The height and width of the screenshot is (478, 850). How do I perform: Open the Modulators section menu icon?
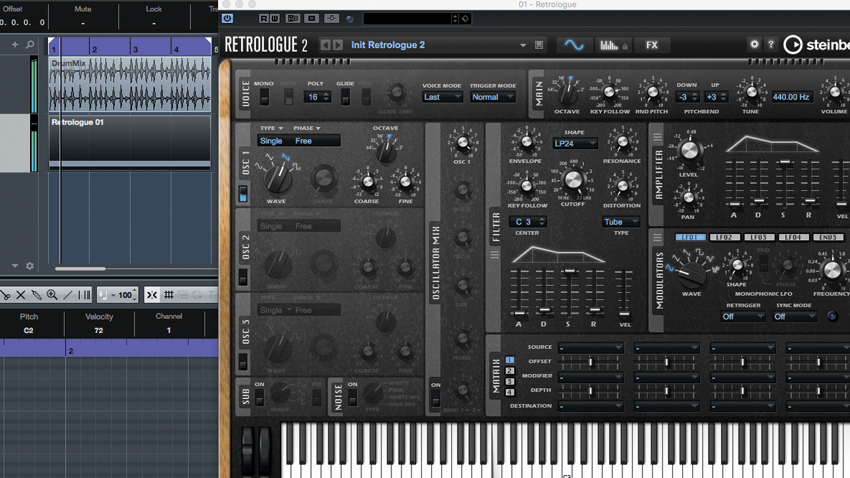tap(658, 237)
